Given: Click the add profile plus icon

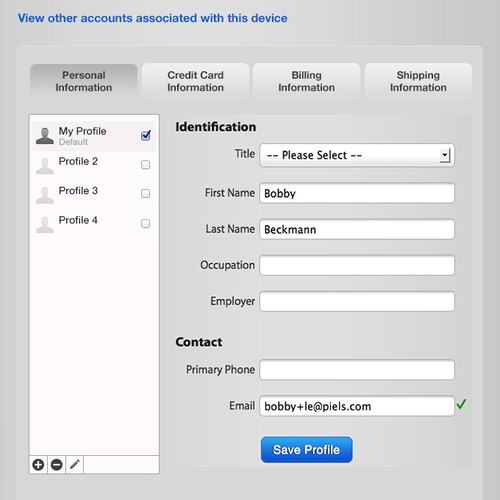Looking at the screenshot, I should click(x=38, y=464).
